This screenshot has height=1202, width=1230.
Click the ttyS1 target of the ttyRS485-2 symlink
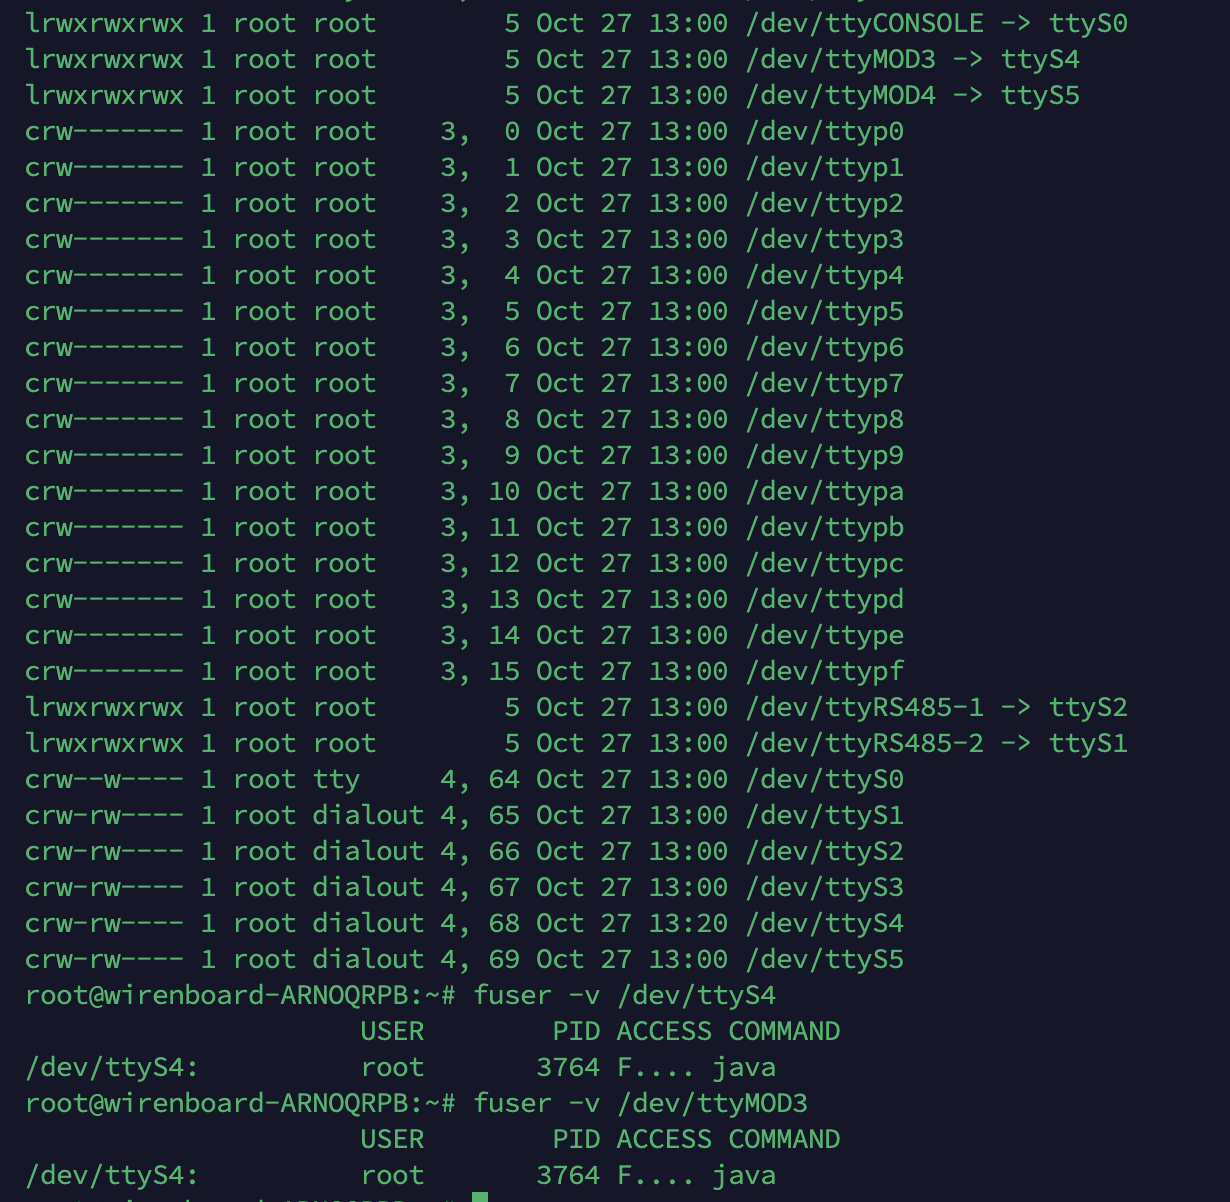pos(1088,743)
